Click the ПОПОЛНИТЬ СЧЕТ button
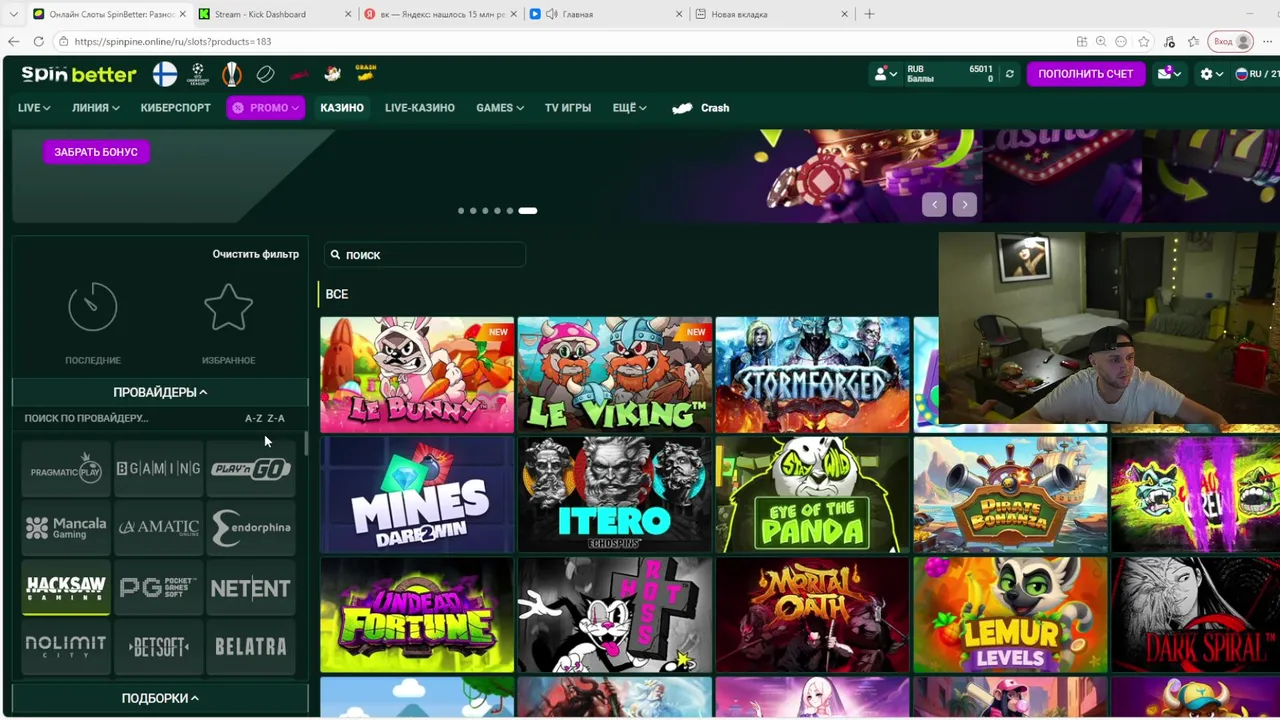This screenshot has height=720, width=1280. [x=1085, y=74]
